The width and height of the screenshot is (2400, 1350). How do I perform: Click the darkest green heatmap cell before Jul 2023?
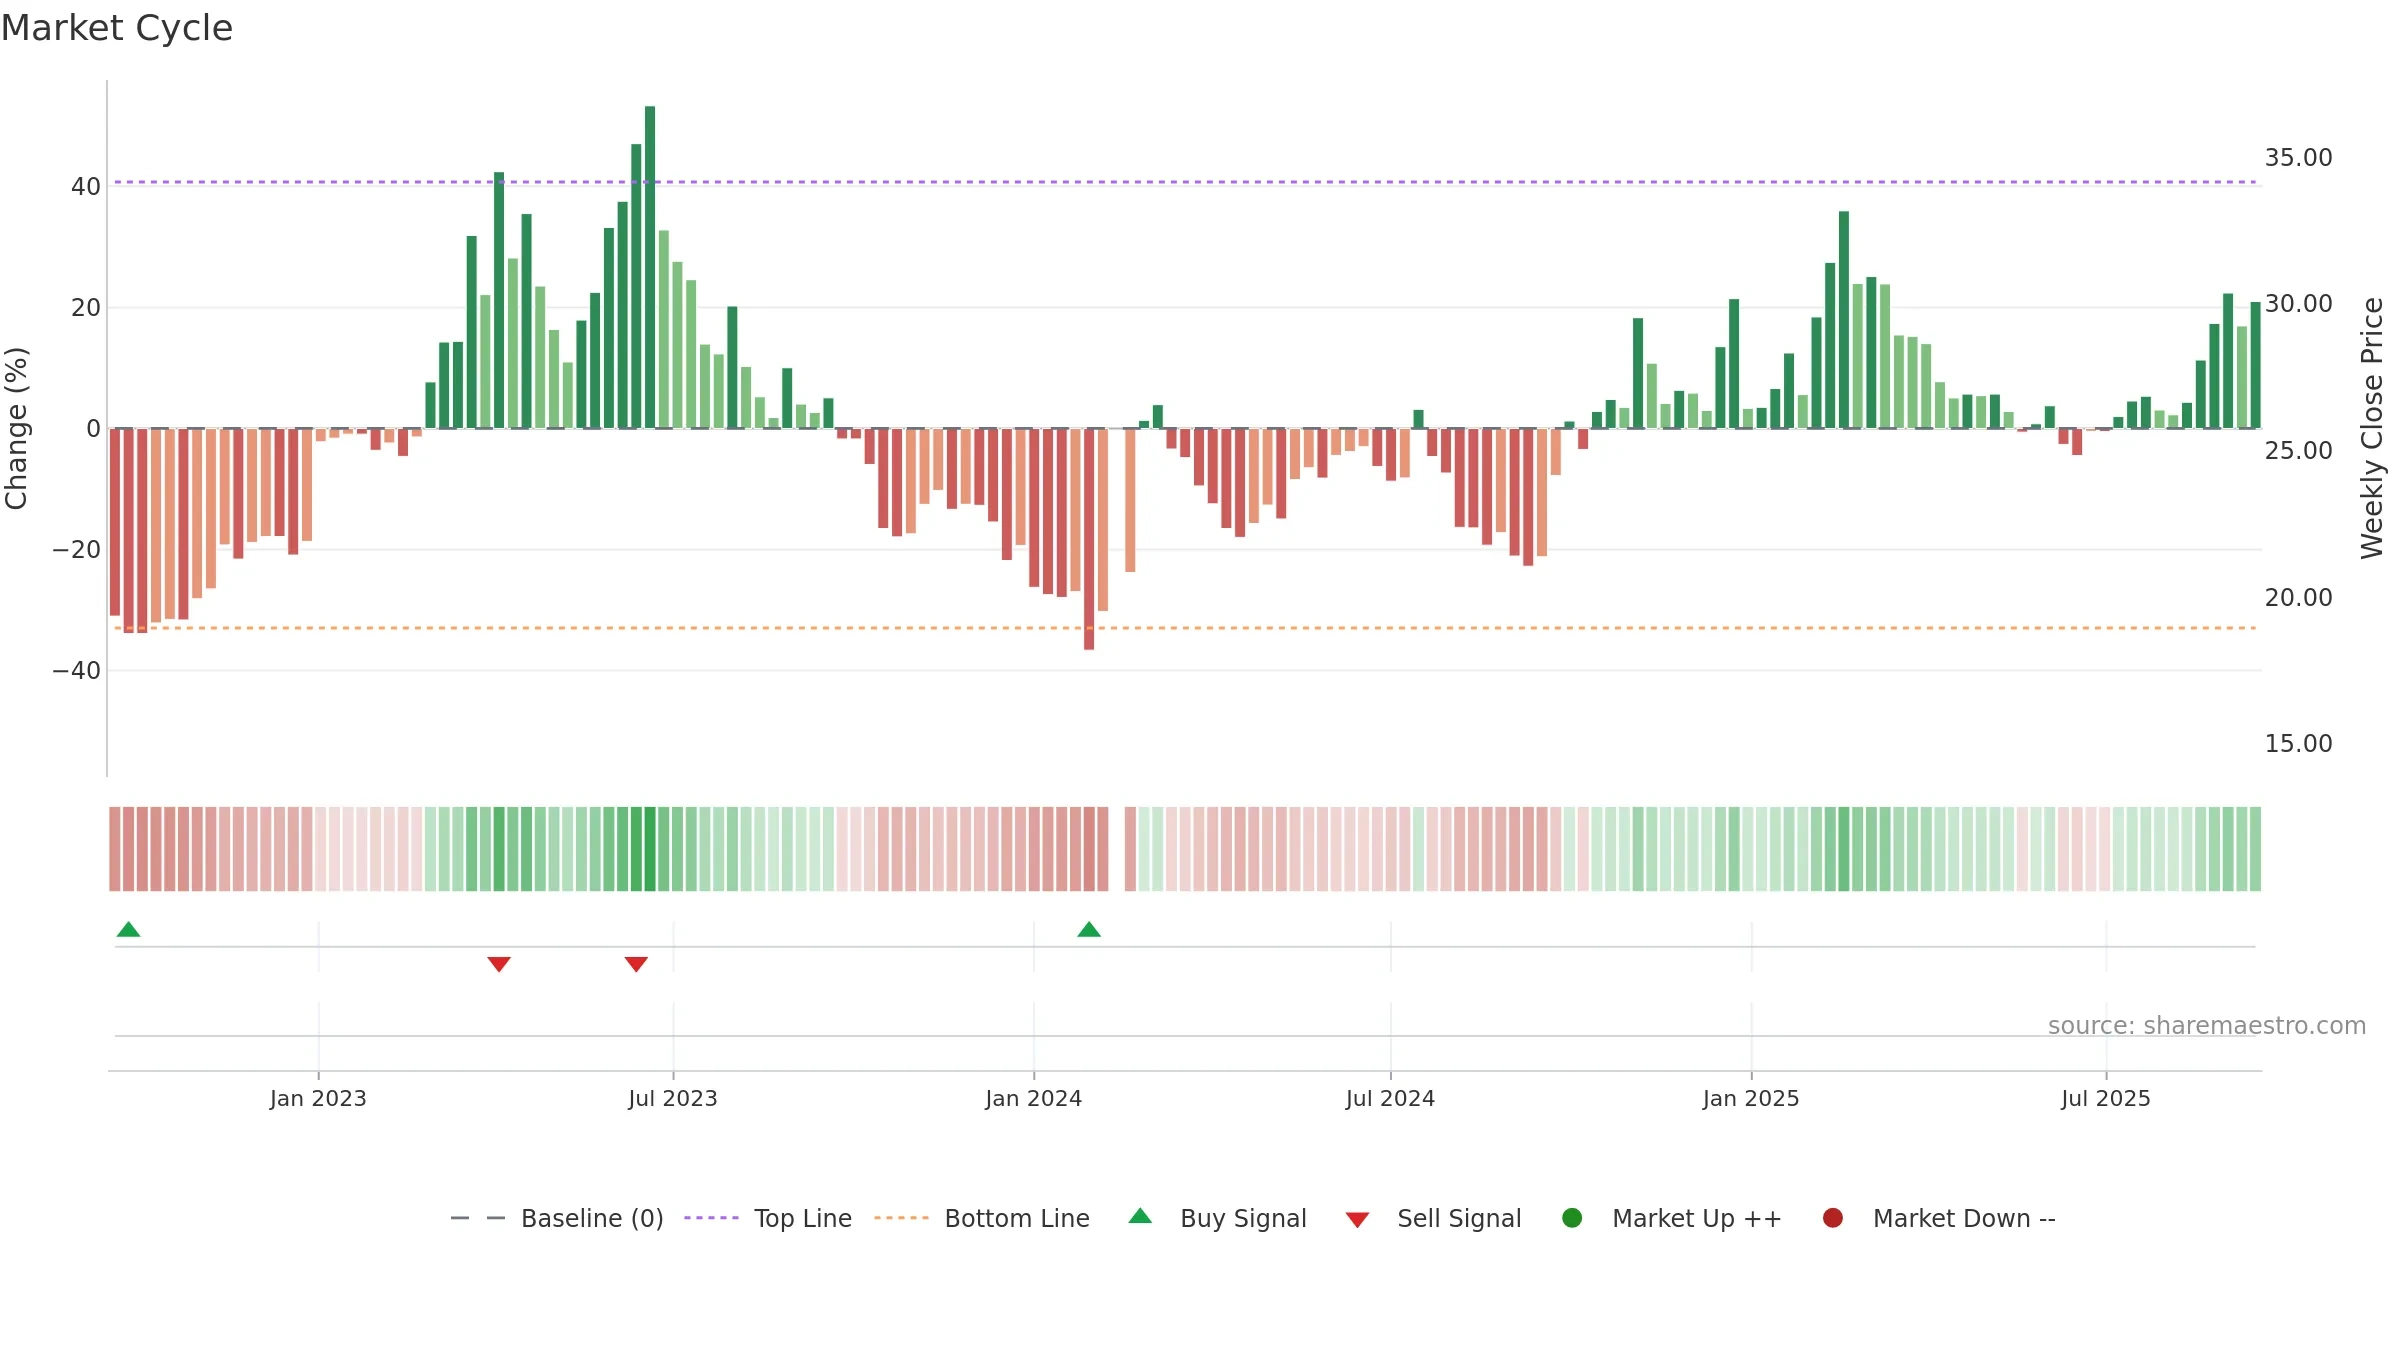tap(650, 849)
